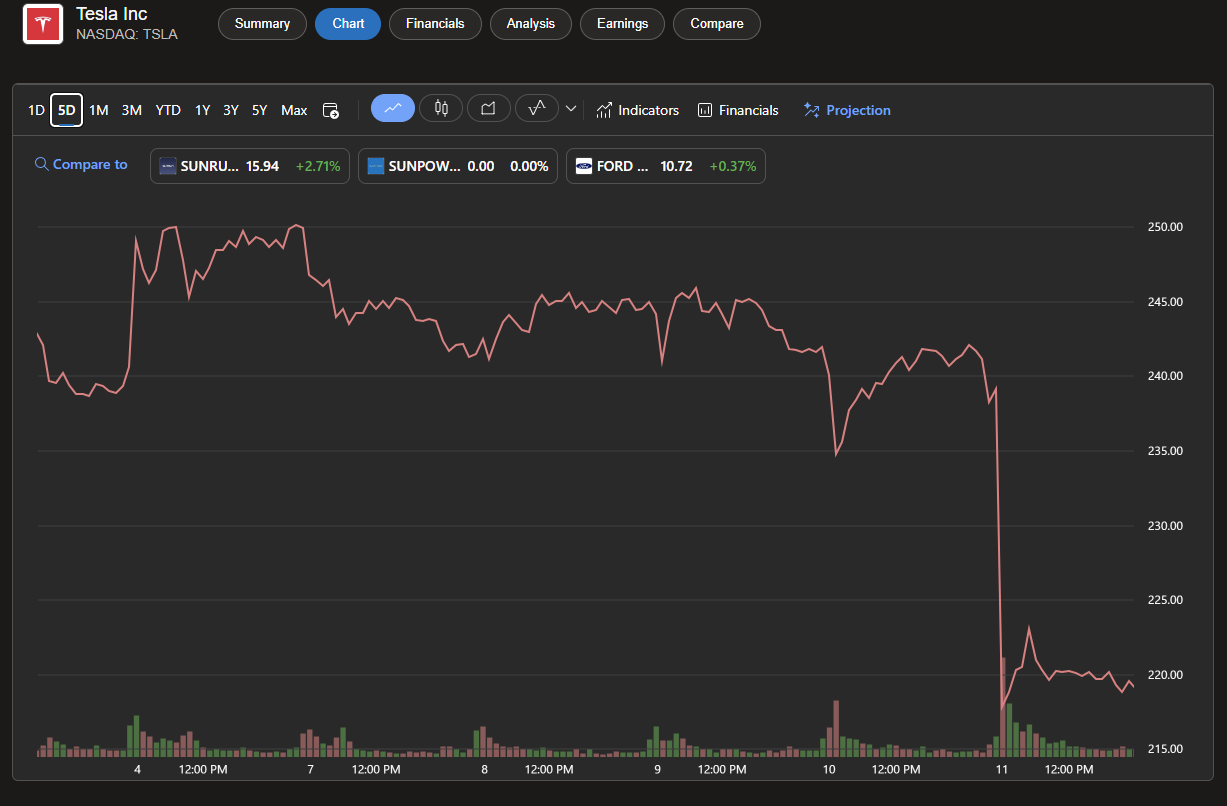Set range to YTD
The width and height of the screenshot is (1227, 806).
click(x=168, y=110)
